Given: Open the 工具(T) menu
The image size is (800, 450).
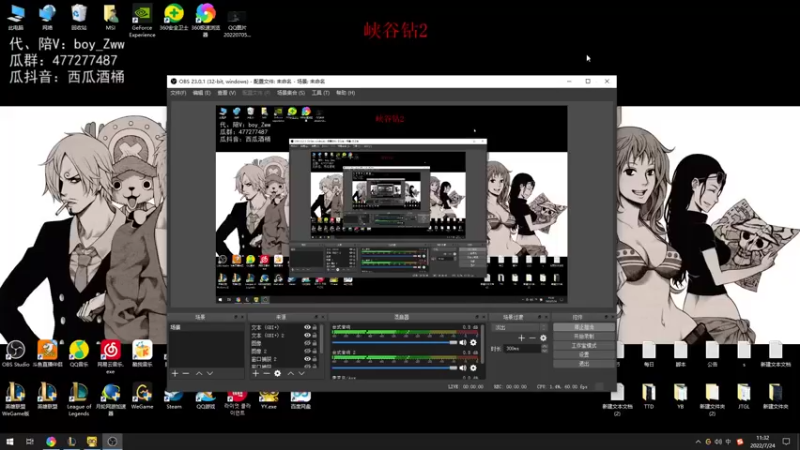Looking at the screenshot, I should pyautogui.click(x=320, y=93).
